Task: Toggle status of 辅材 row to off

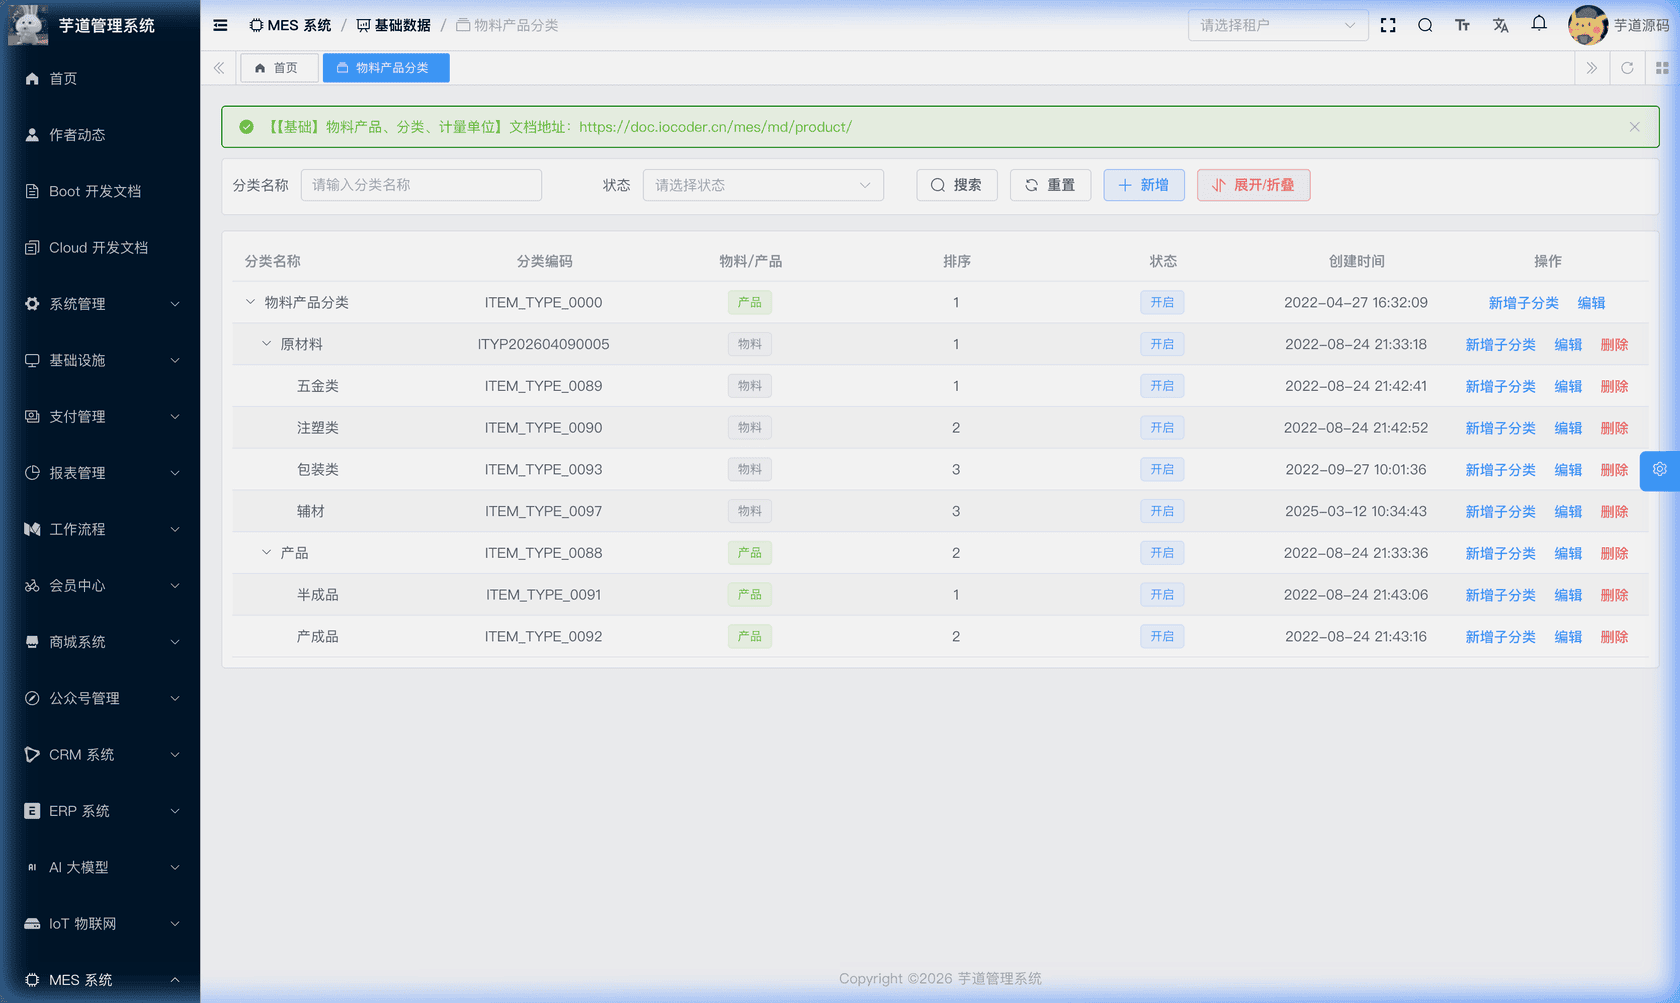Action: coord(1162,511)
